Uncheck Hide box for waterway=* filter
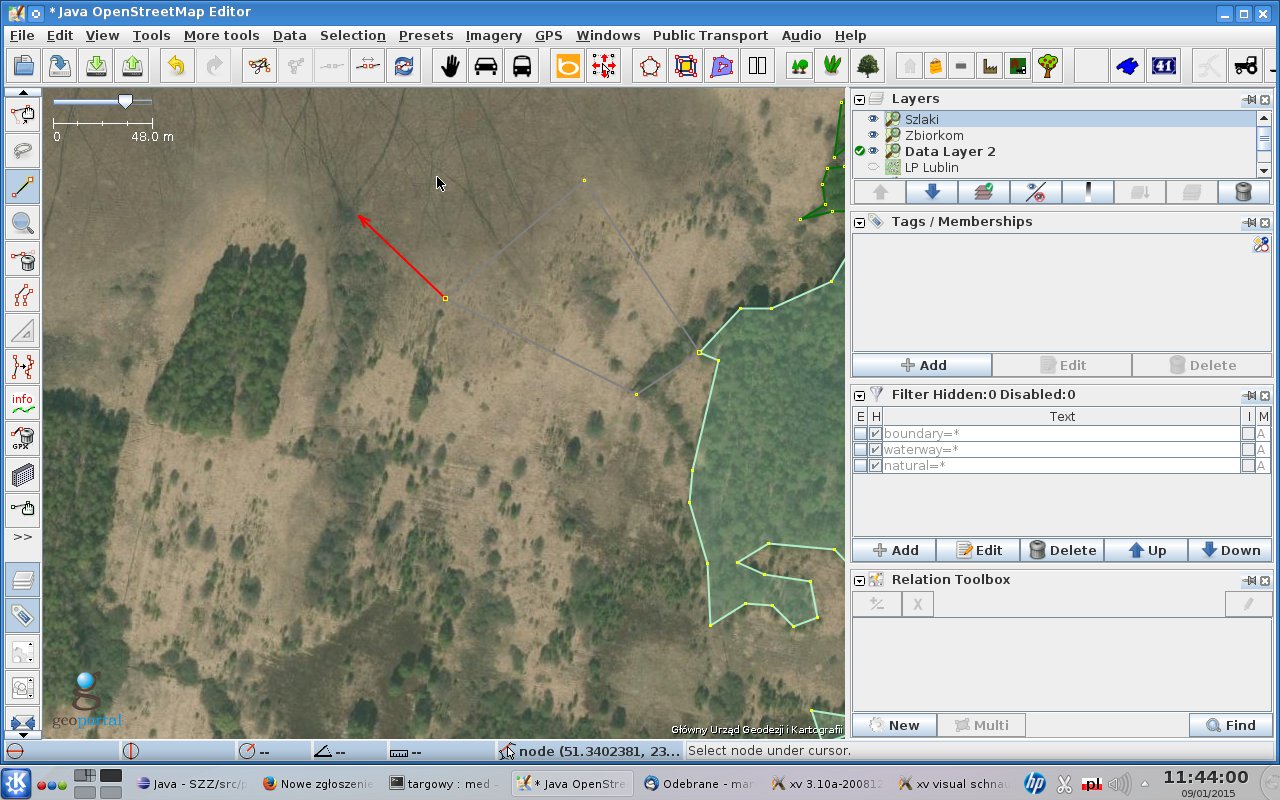Viewport: 1280px width, 800px height. point(876,450)
